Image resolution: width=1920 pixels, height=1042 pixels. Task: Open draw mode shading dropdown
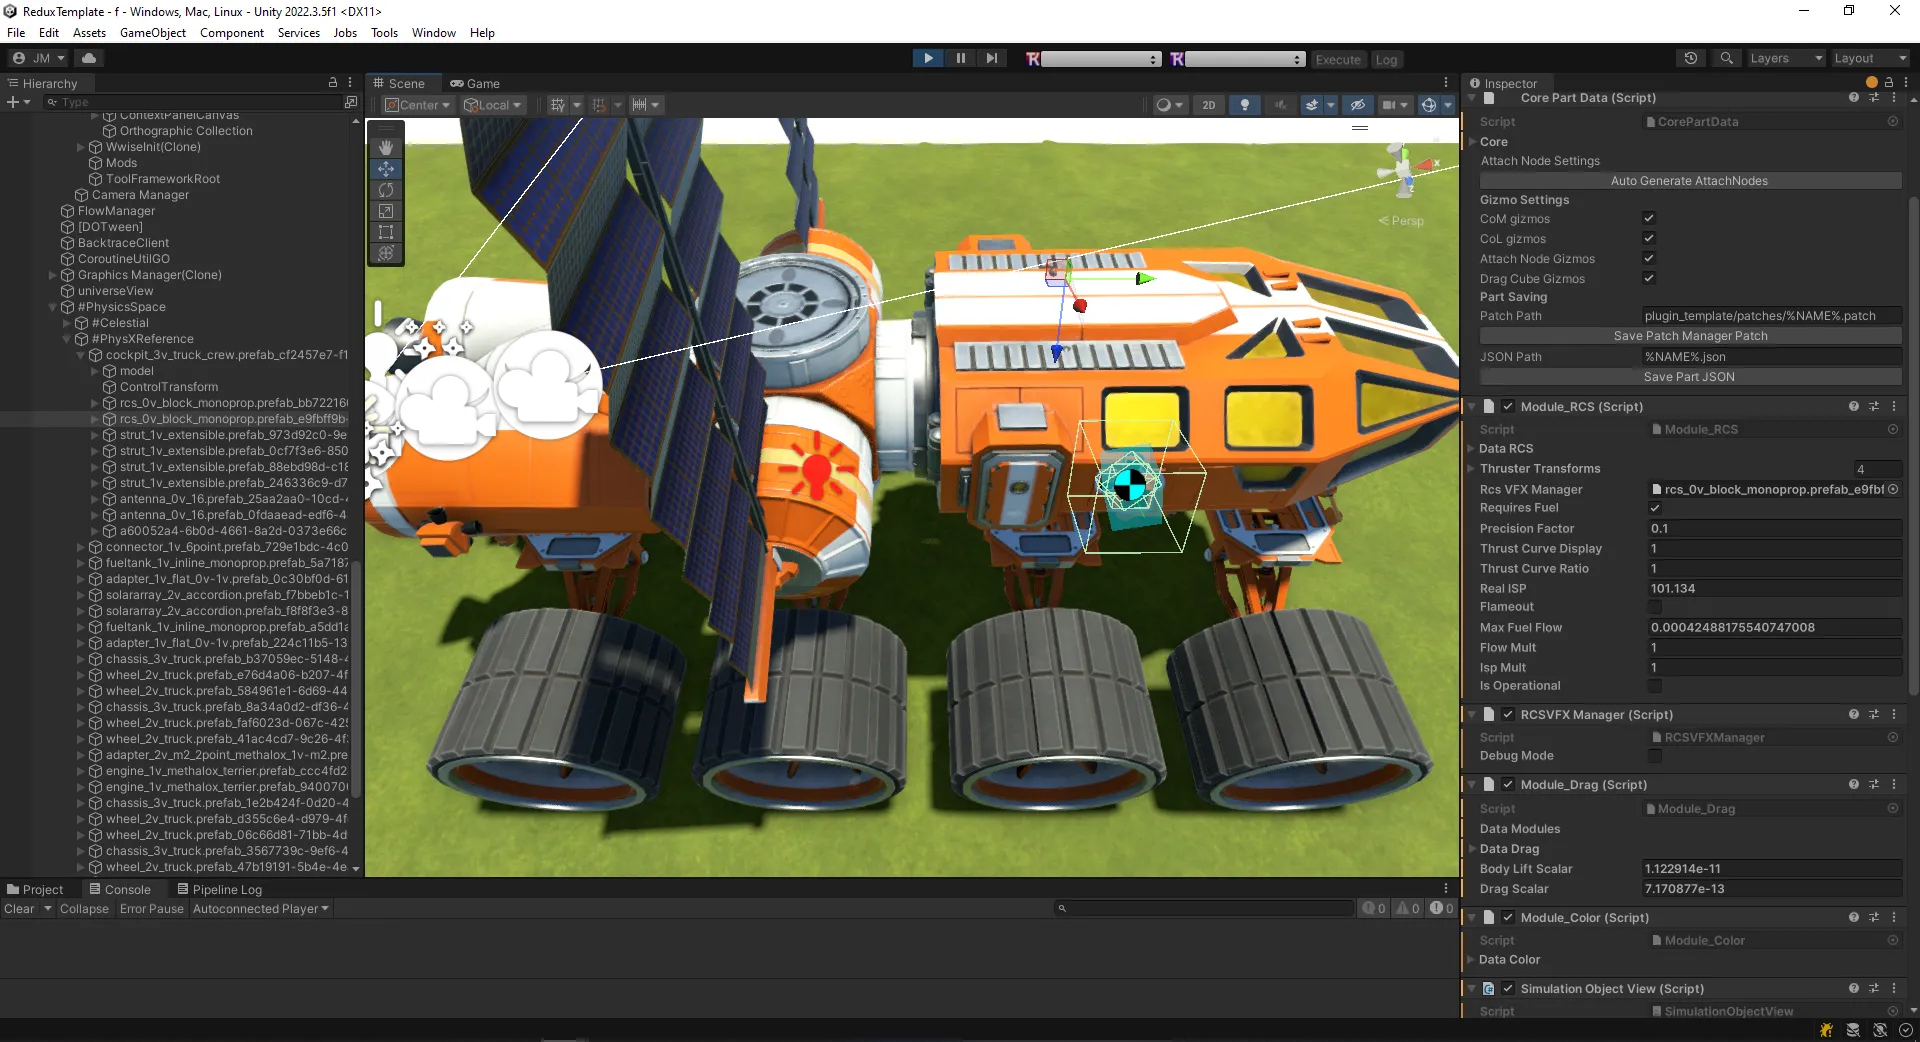click(x=1169, y=105)
